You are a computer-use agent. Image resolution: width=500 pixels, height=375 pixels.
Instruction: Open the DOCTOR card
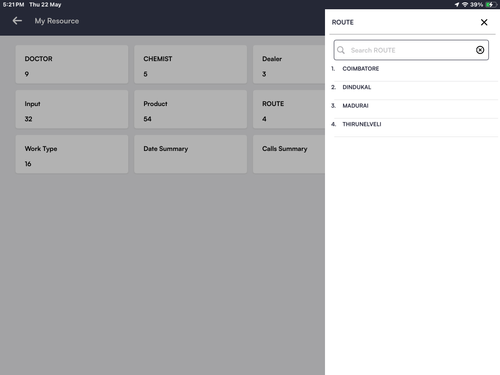[72, 64]
